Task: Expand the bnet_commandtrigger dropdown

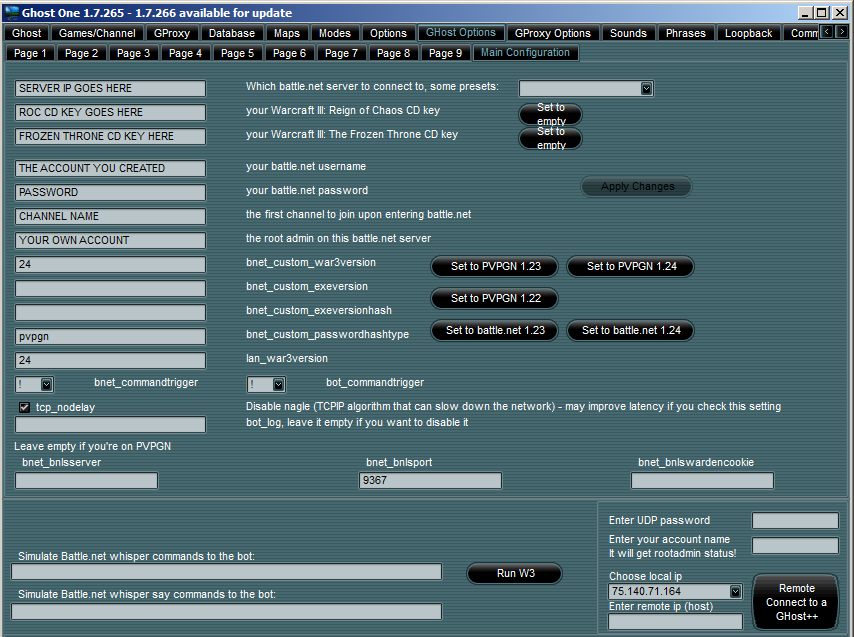Action: pos(47,385)
